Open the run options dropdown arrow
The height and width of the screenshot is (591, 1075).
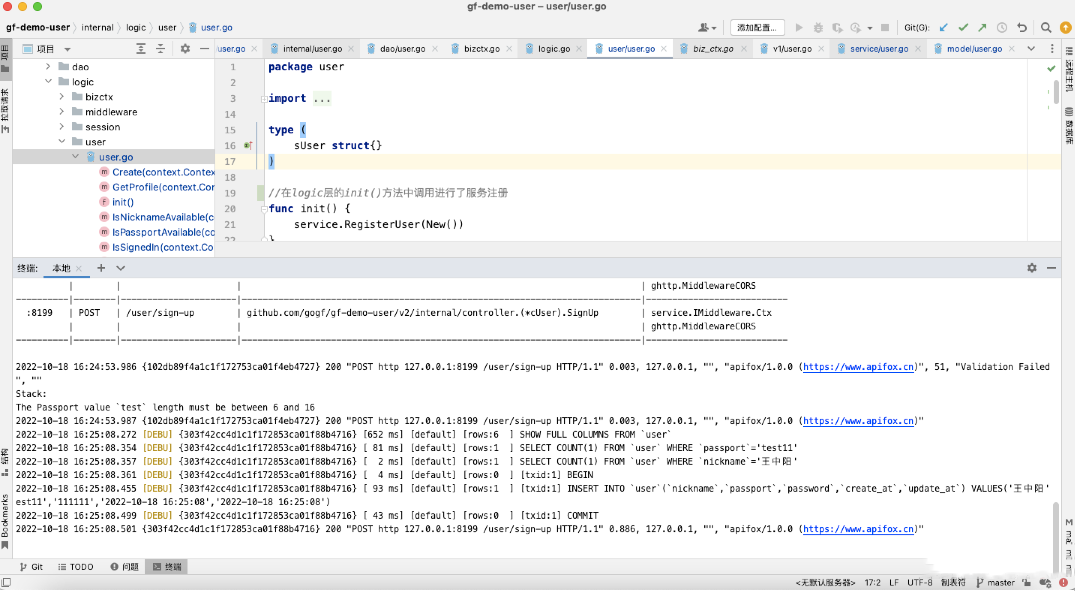(x=870, y=28)
